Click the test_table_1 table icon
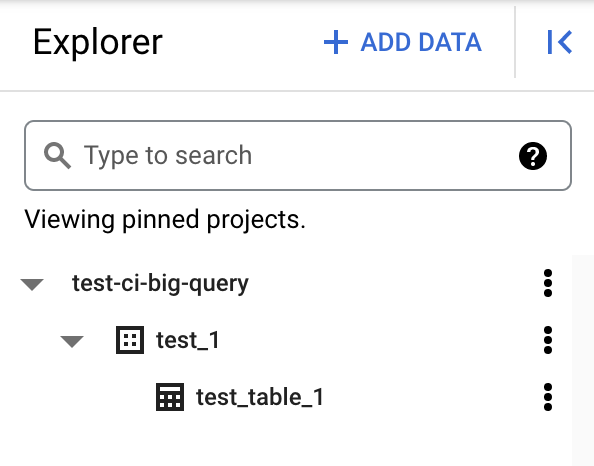This screenshot has height=466, width=594. [170, 397]
